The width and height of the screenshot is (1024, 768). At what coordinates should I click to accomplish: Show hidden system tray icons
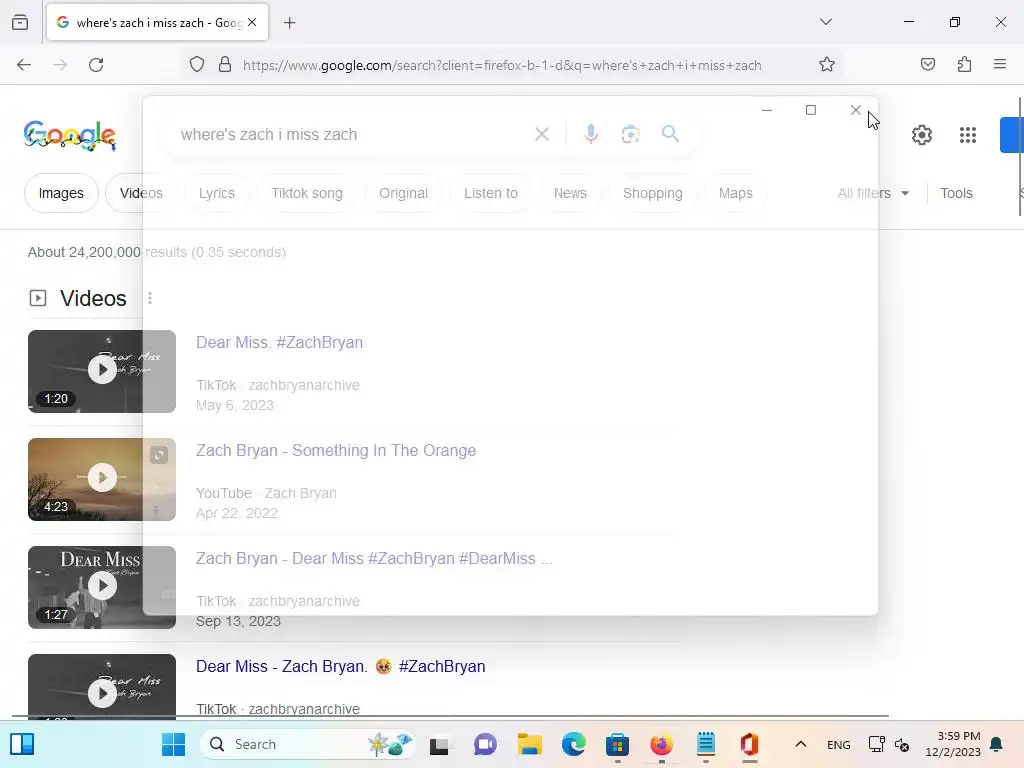click(x=801, y=744)
